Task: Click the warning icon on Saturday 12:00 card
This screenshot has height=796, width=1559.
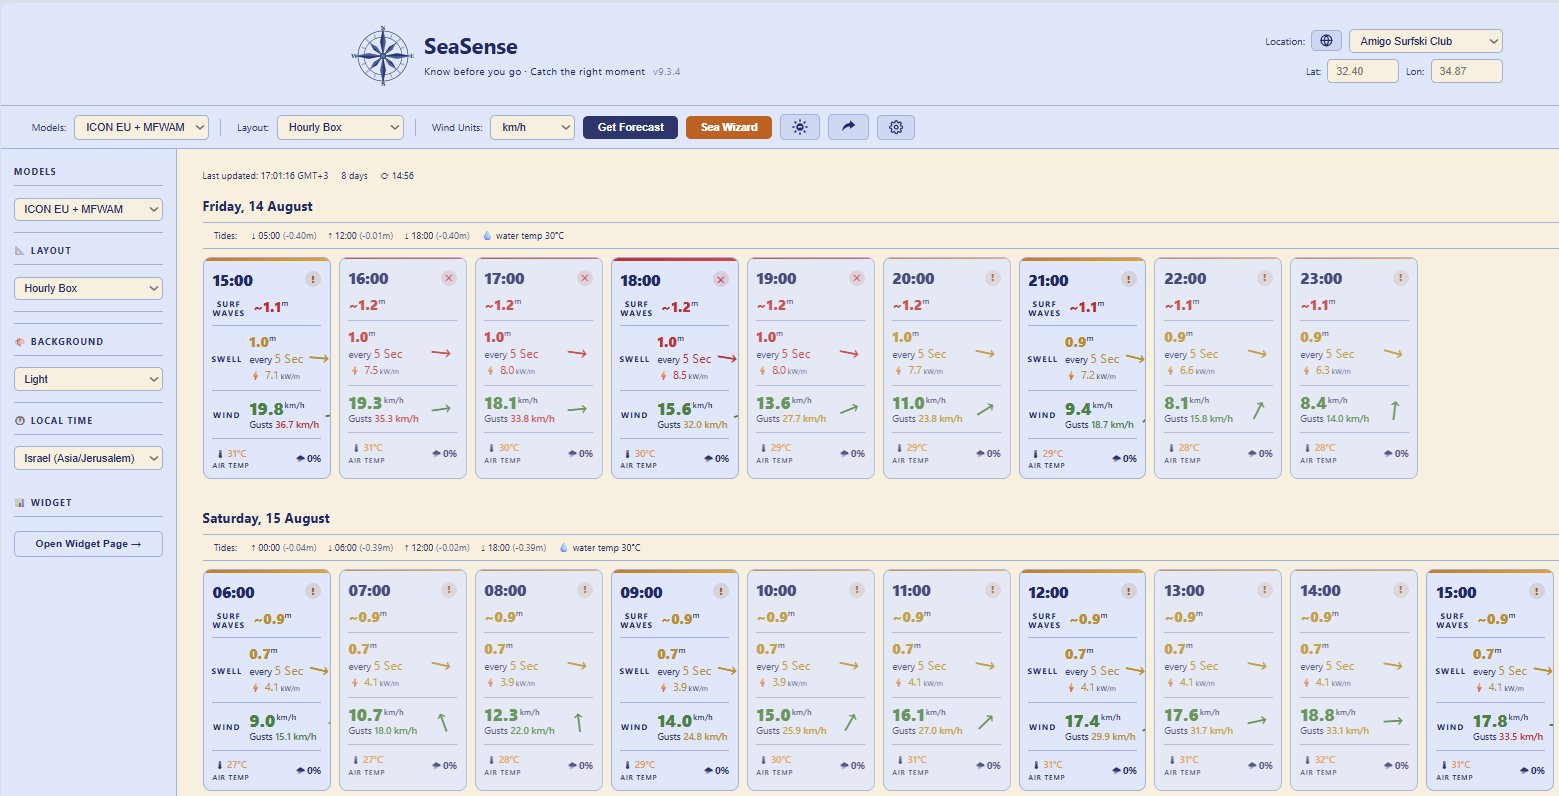Action: [1129, 592]
